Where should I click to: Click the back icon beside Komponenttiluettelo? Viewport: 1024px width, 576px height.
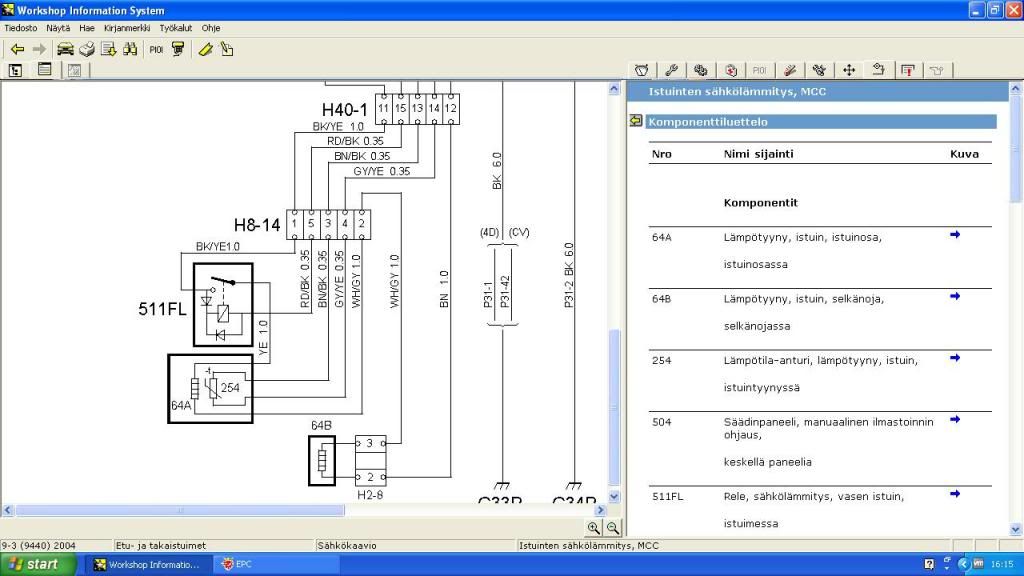pos(636,121)
